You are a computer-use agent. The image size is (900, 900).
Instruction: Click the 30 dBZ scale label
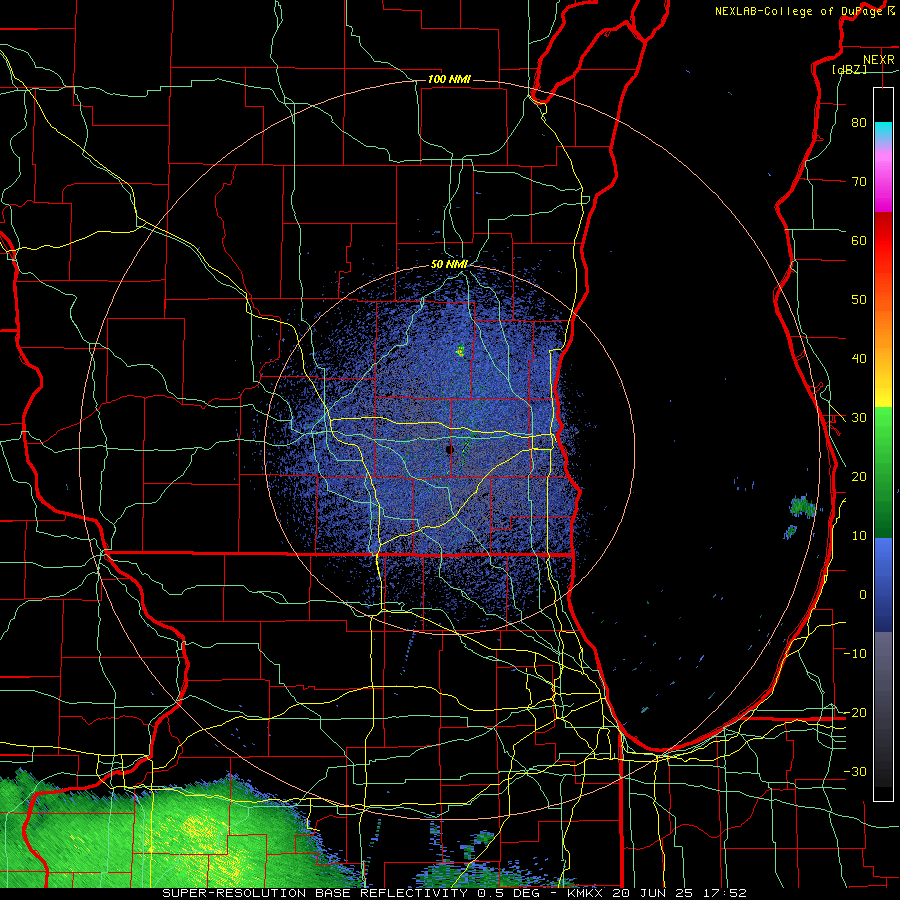tap(859, 417)
